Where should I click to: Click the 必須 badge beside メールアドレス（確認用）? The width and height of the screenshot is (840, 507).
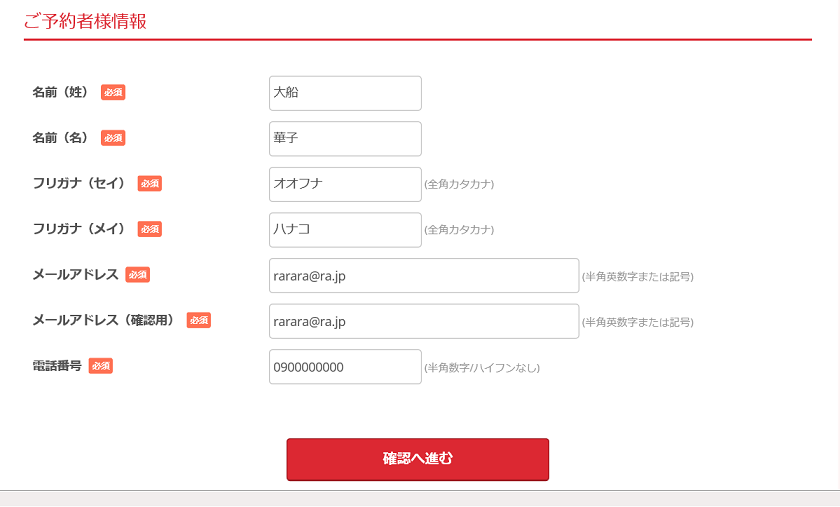tap(199, 320)
